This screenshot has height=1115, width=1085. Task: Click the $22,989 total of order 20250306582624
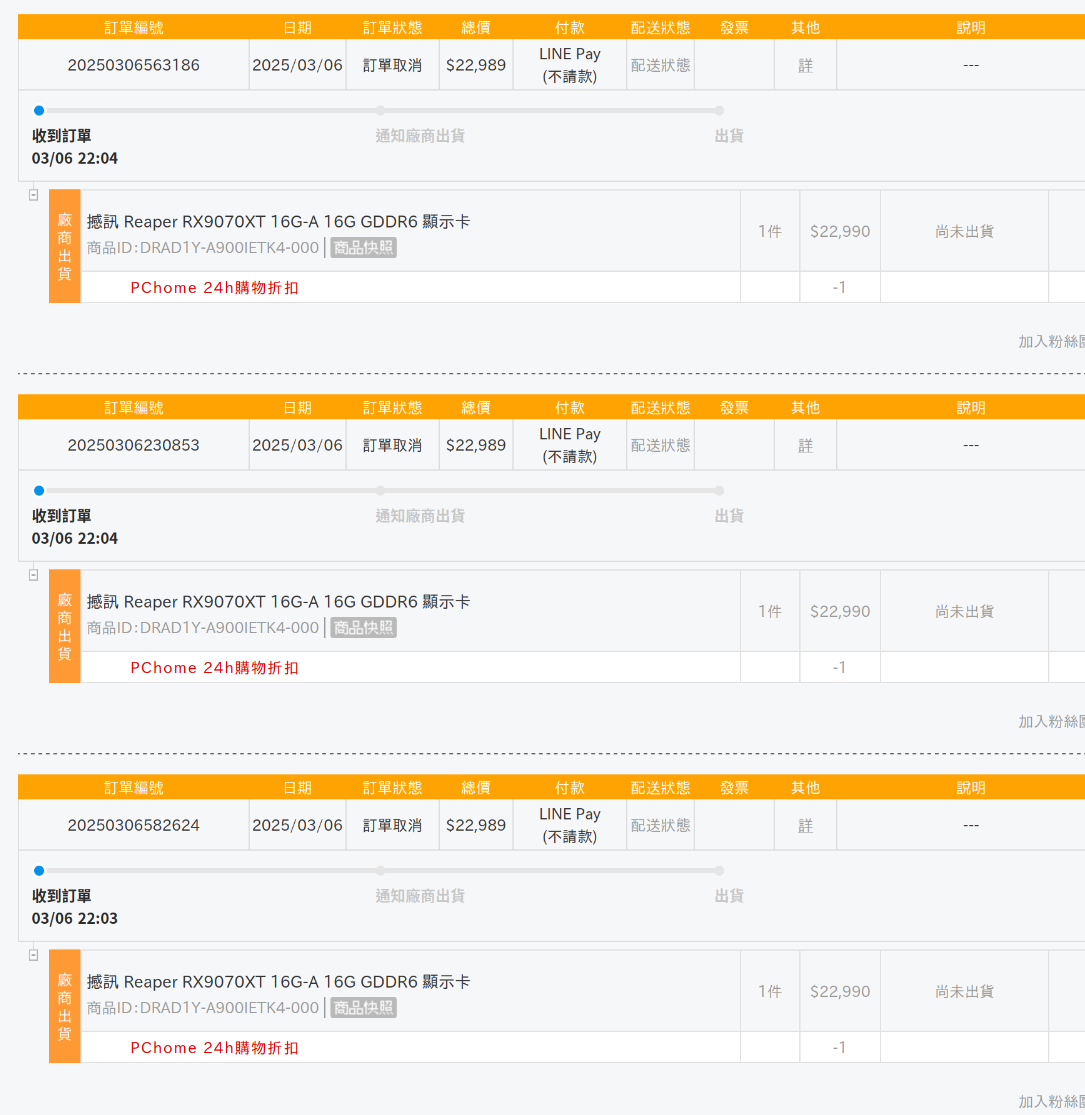[x=476, y=826]
